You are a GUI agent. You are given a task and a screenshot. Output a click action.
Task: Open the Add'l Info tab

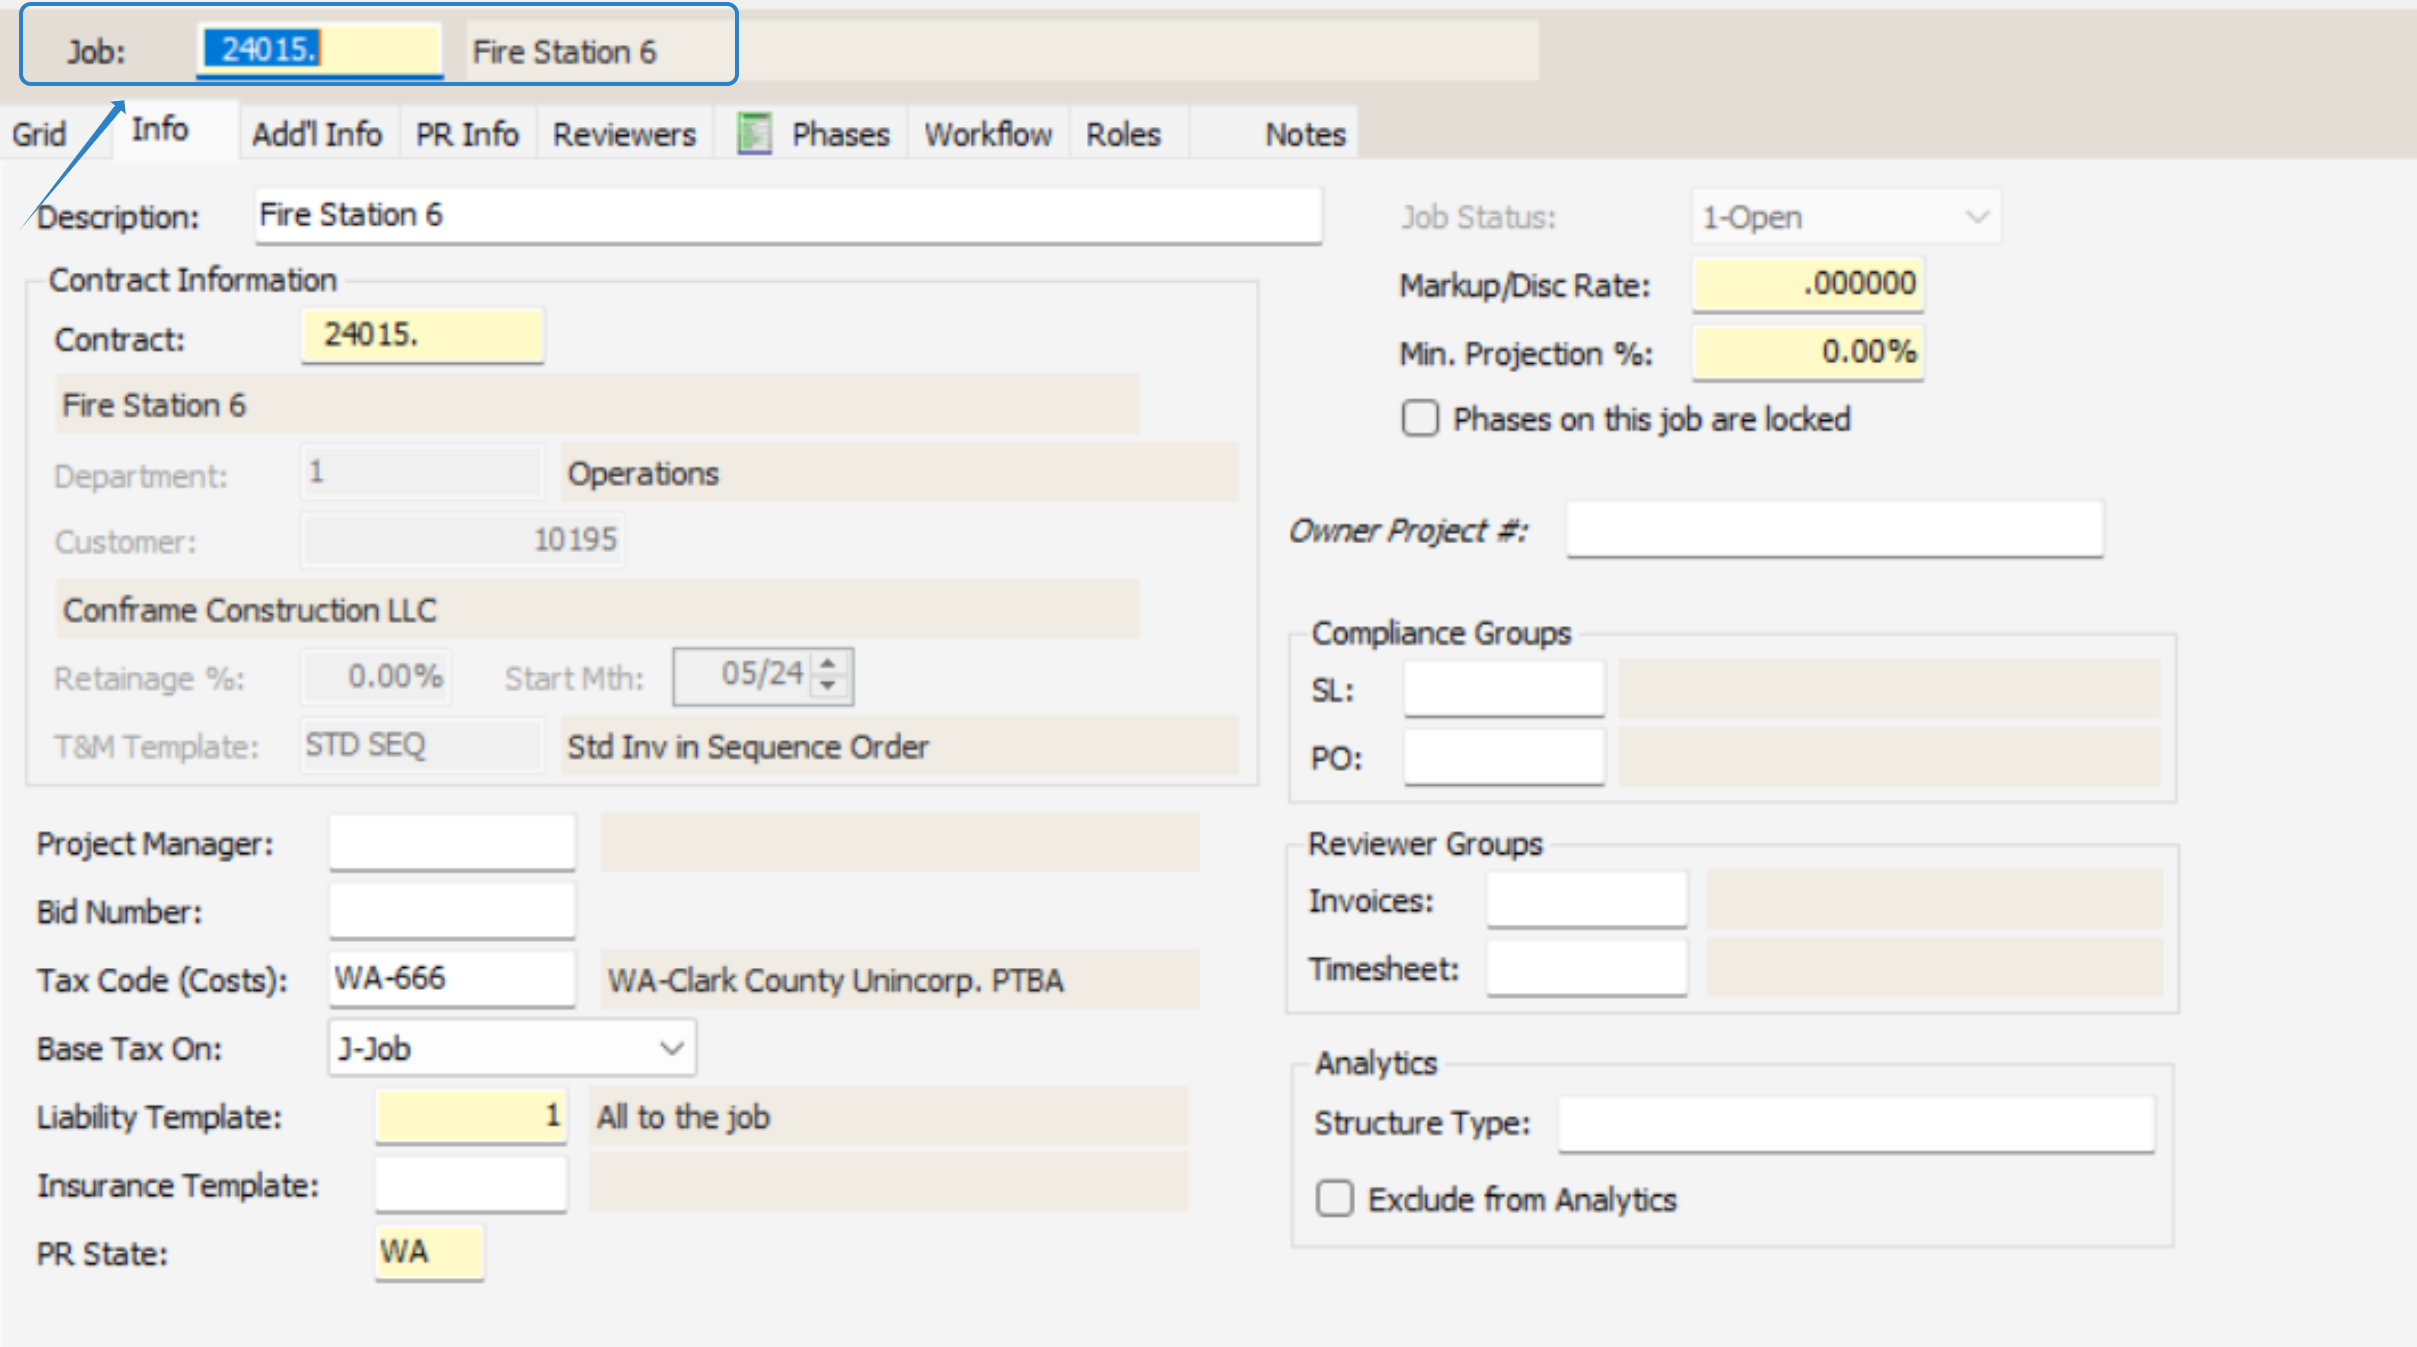(x=317, y=134)
